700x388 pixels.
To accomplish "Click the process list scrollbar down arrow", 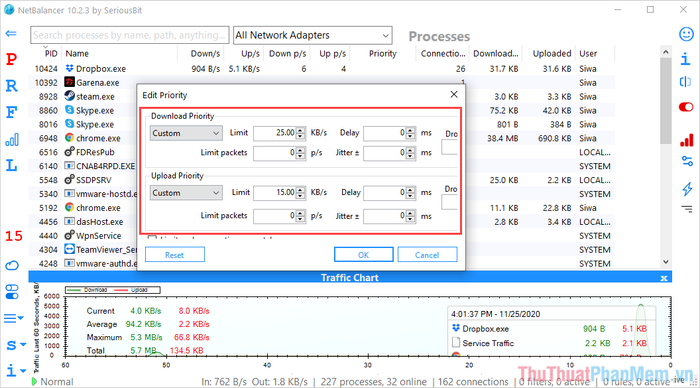I will 666,262.
